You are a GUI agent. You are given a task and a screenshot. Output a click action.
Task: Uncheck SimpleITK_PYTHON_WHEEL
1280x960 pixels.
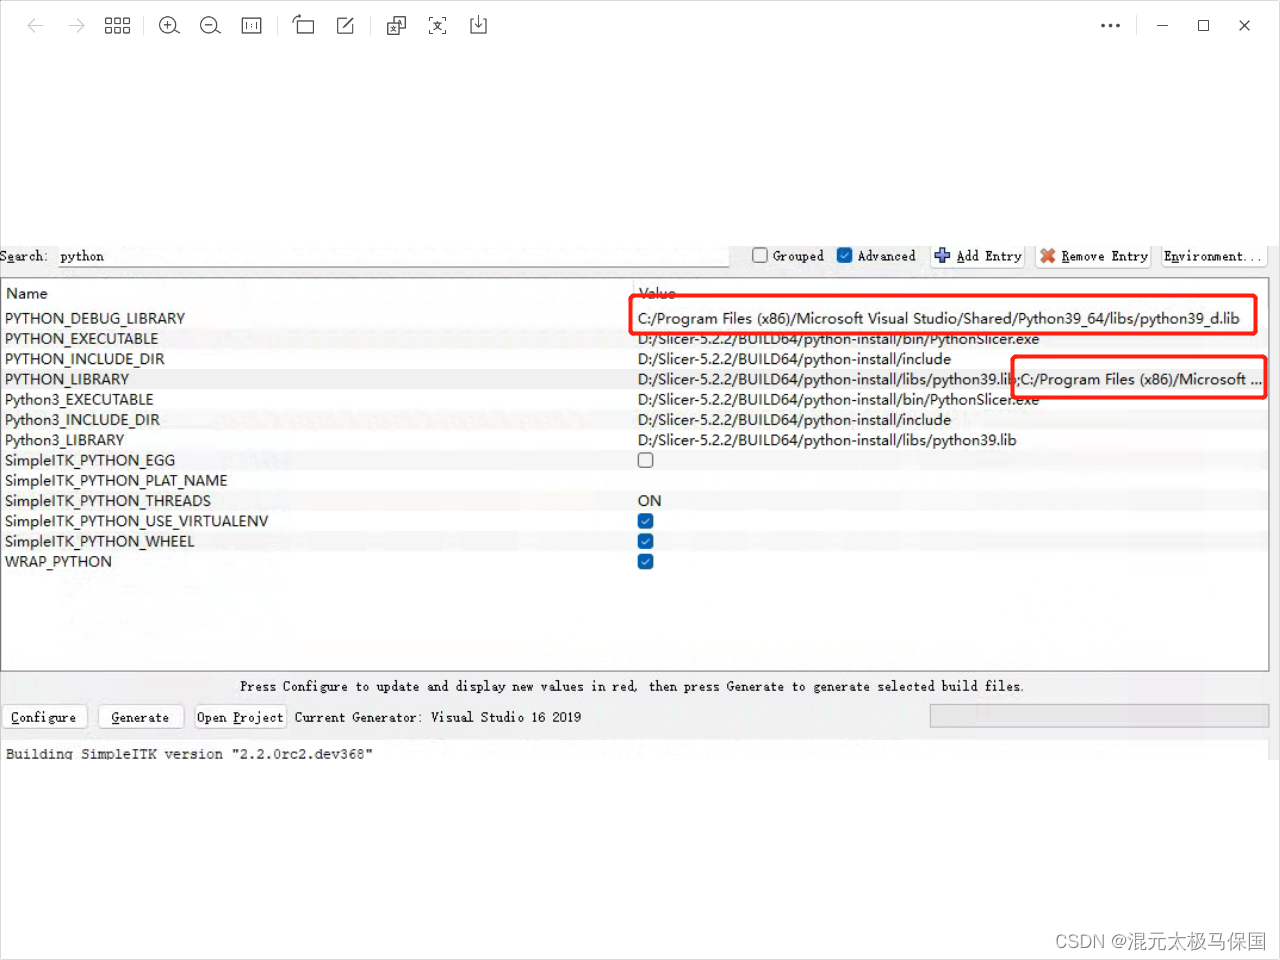pos(645,541)
